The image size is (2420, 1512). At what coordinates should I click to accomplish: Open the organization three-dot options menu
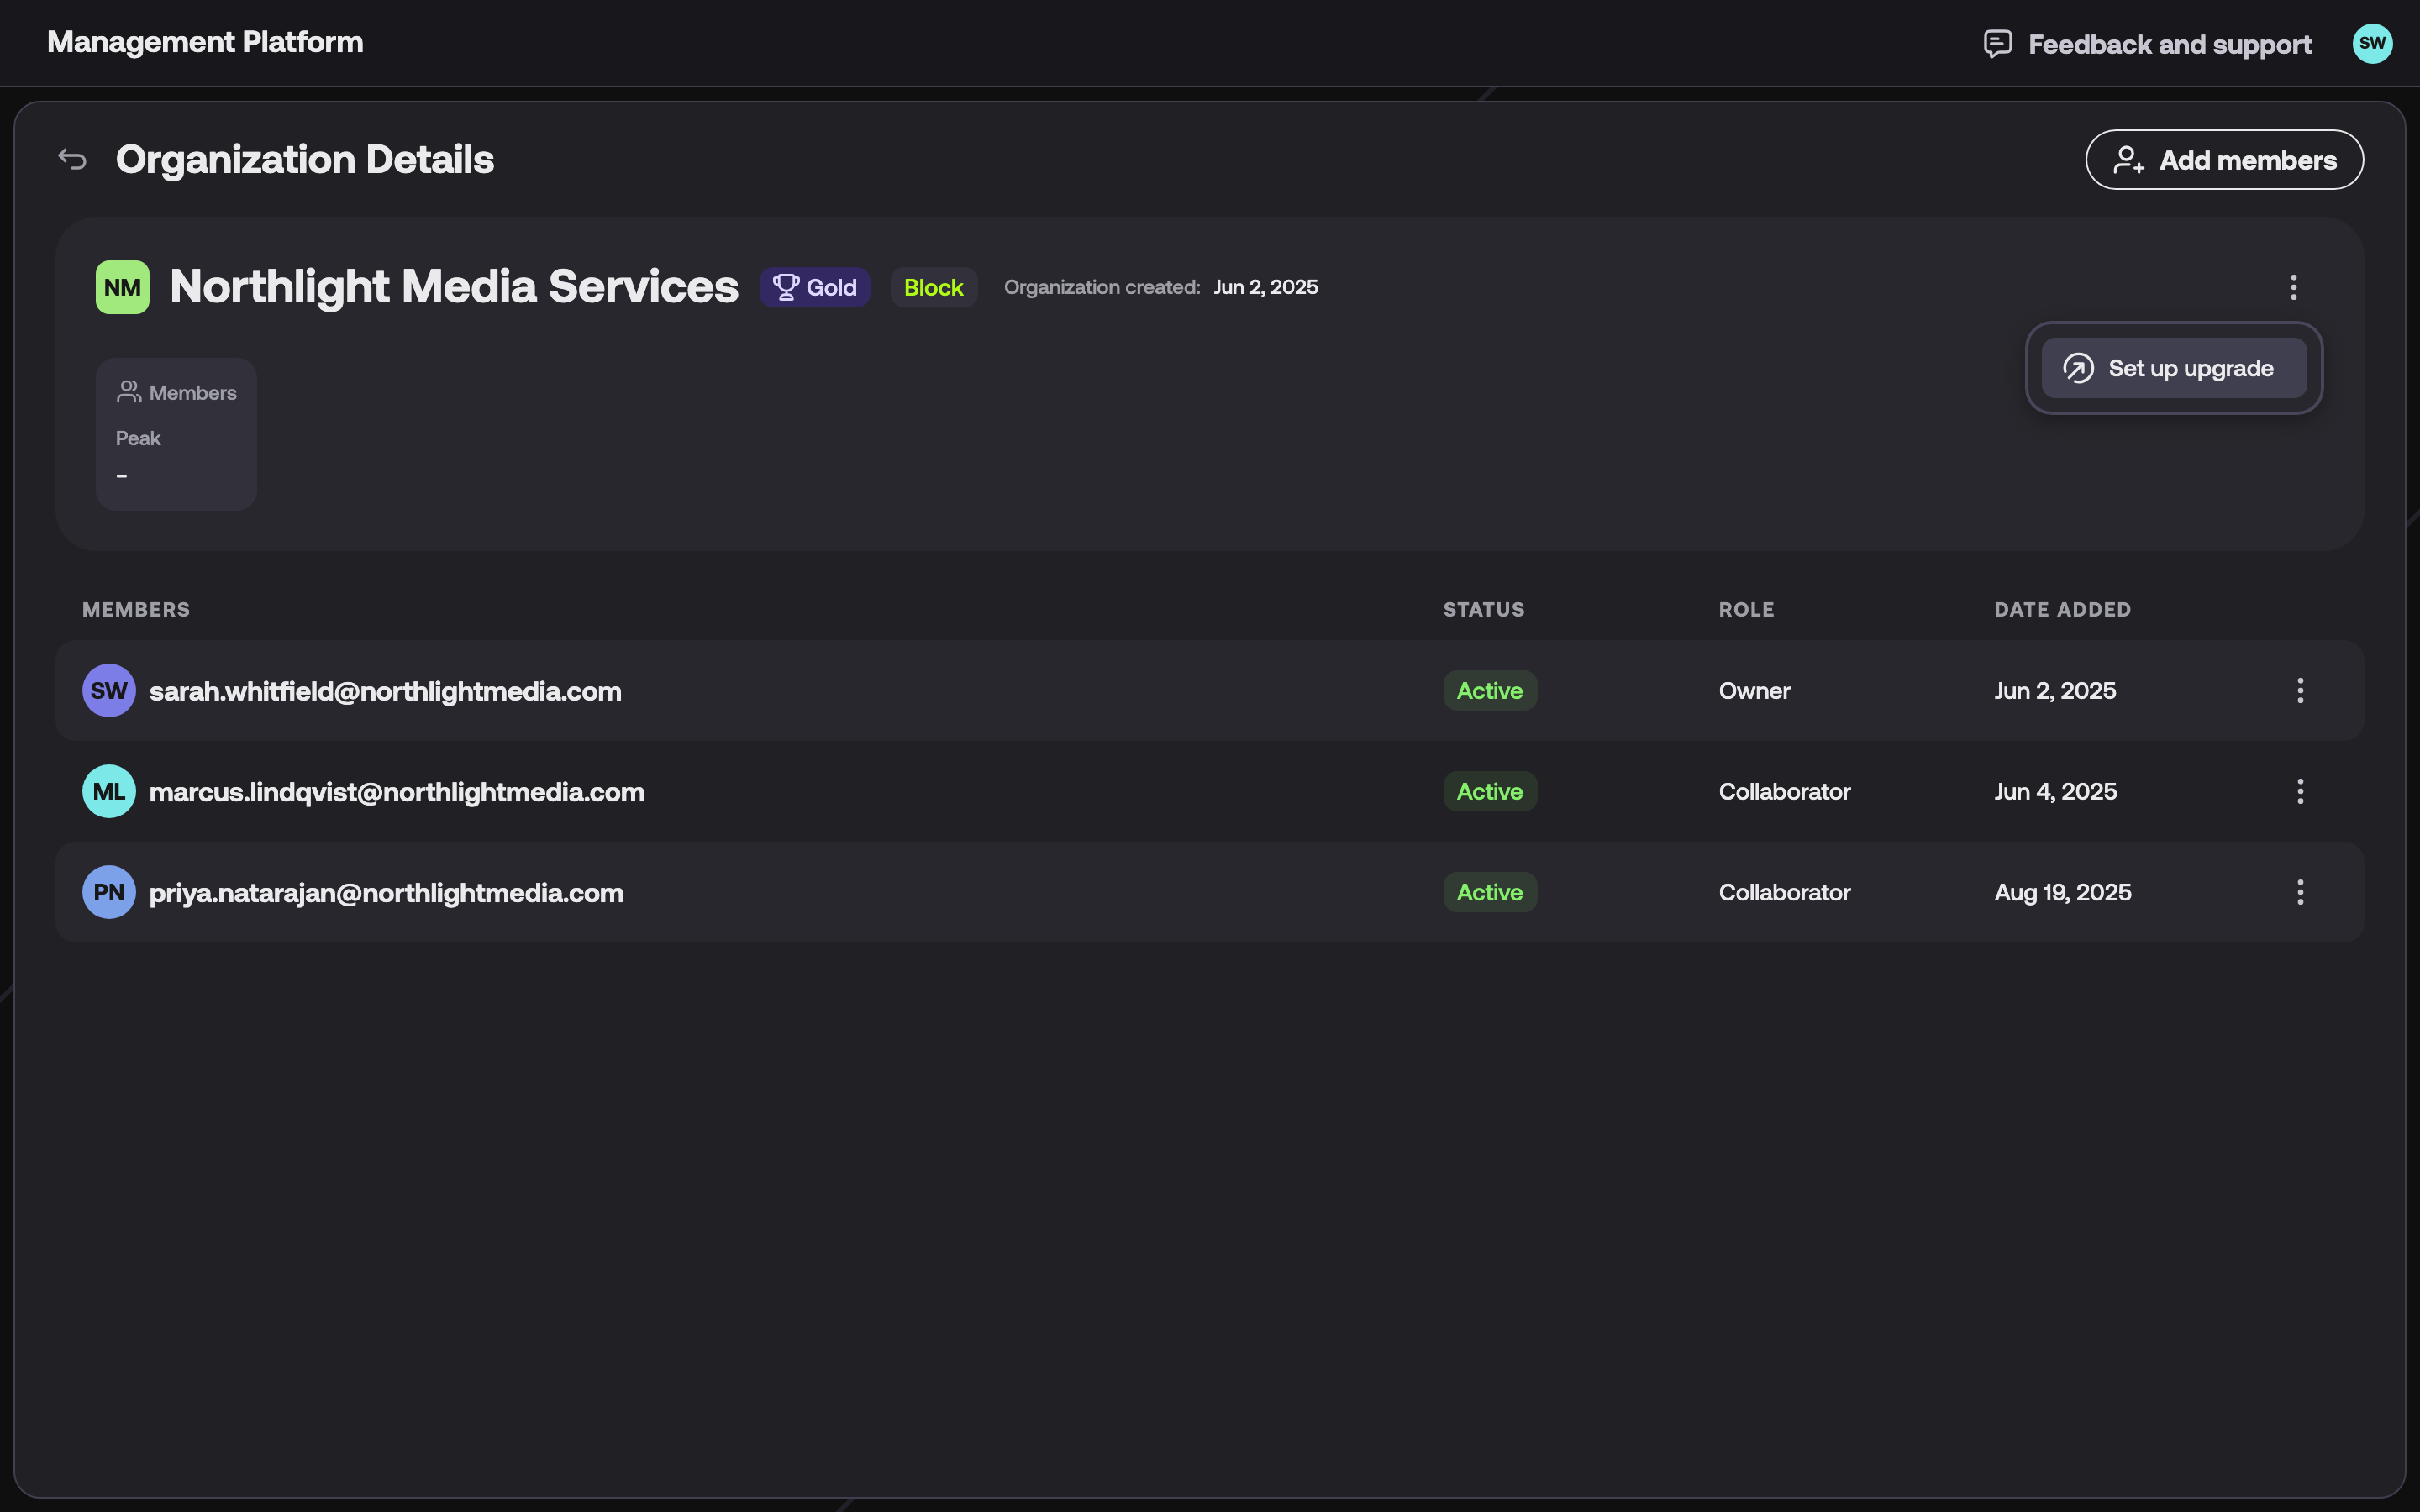pos(2293,287)
